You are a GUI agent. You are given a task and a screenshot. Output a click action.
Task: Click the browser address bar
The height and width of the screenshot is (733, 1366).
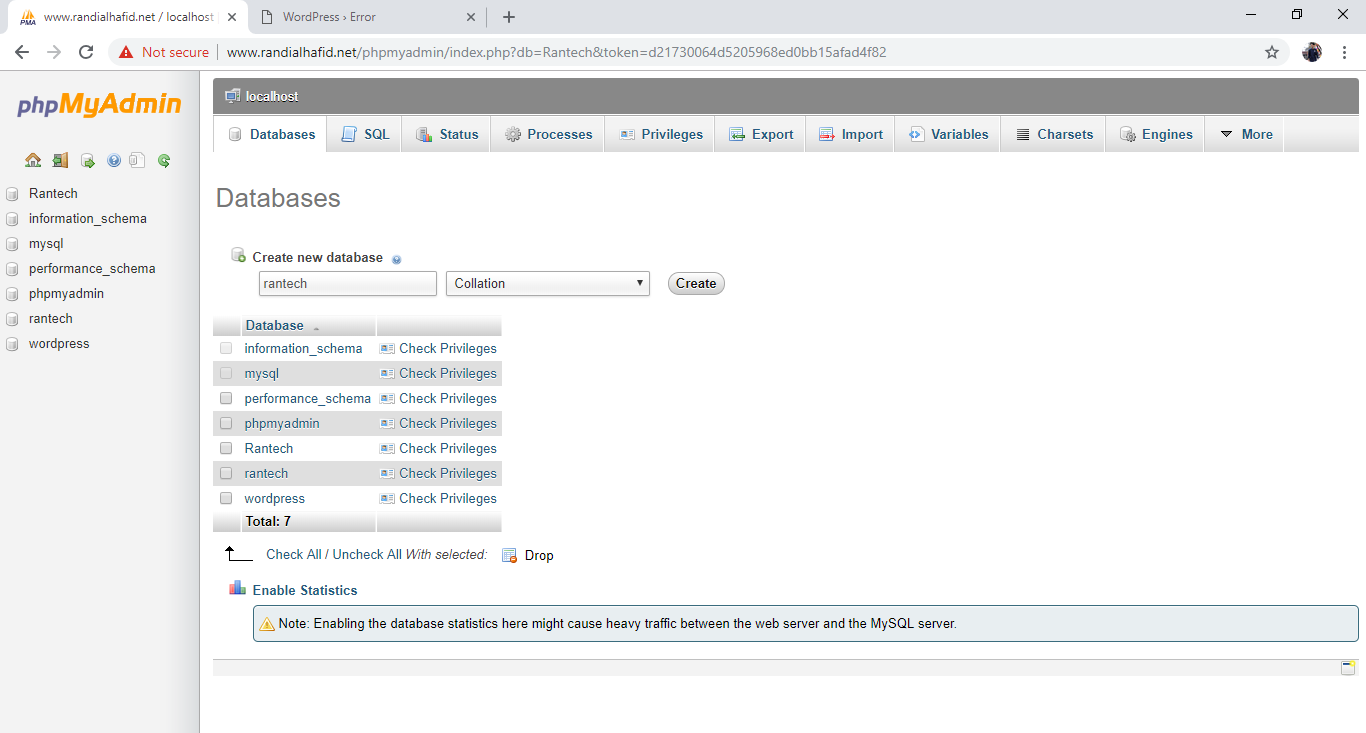point(740,52)
